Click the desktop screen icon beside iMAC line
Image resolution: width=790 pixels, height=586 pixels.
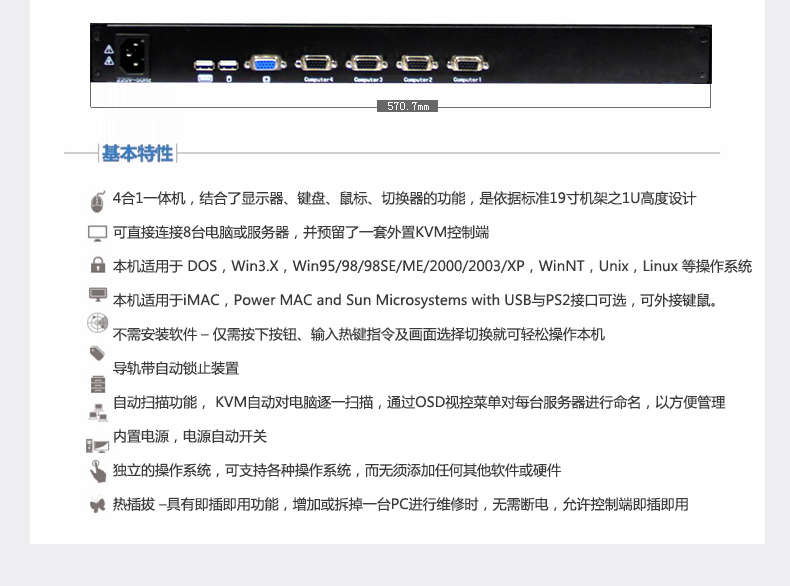[98, 295]
